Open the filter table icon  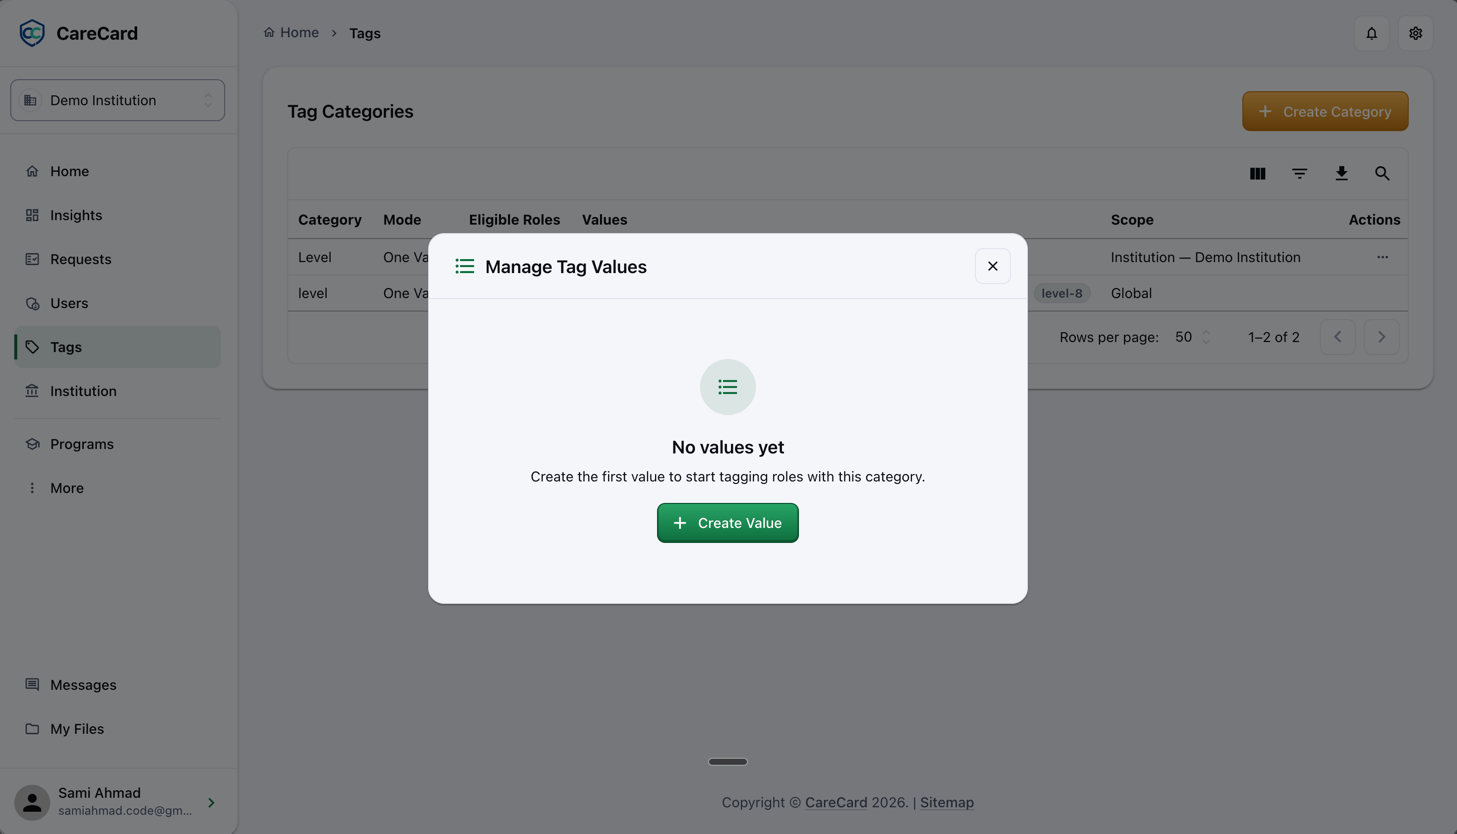coord(1299,174)
